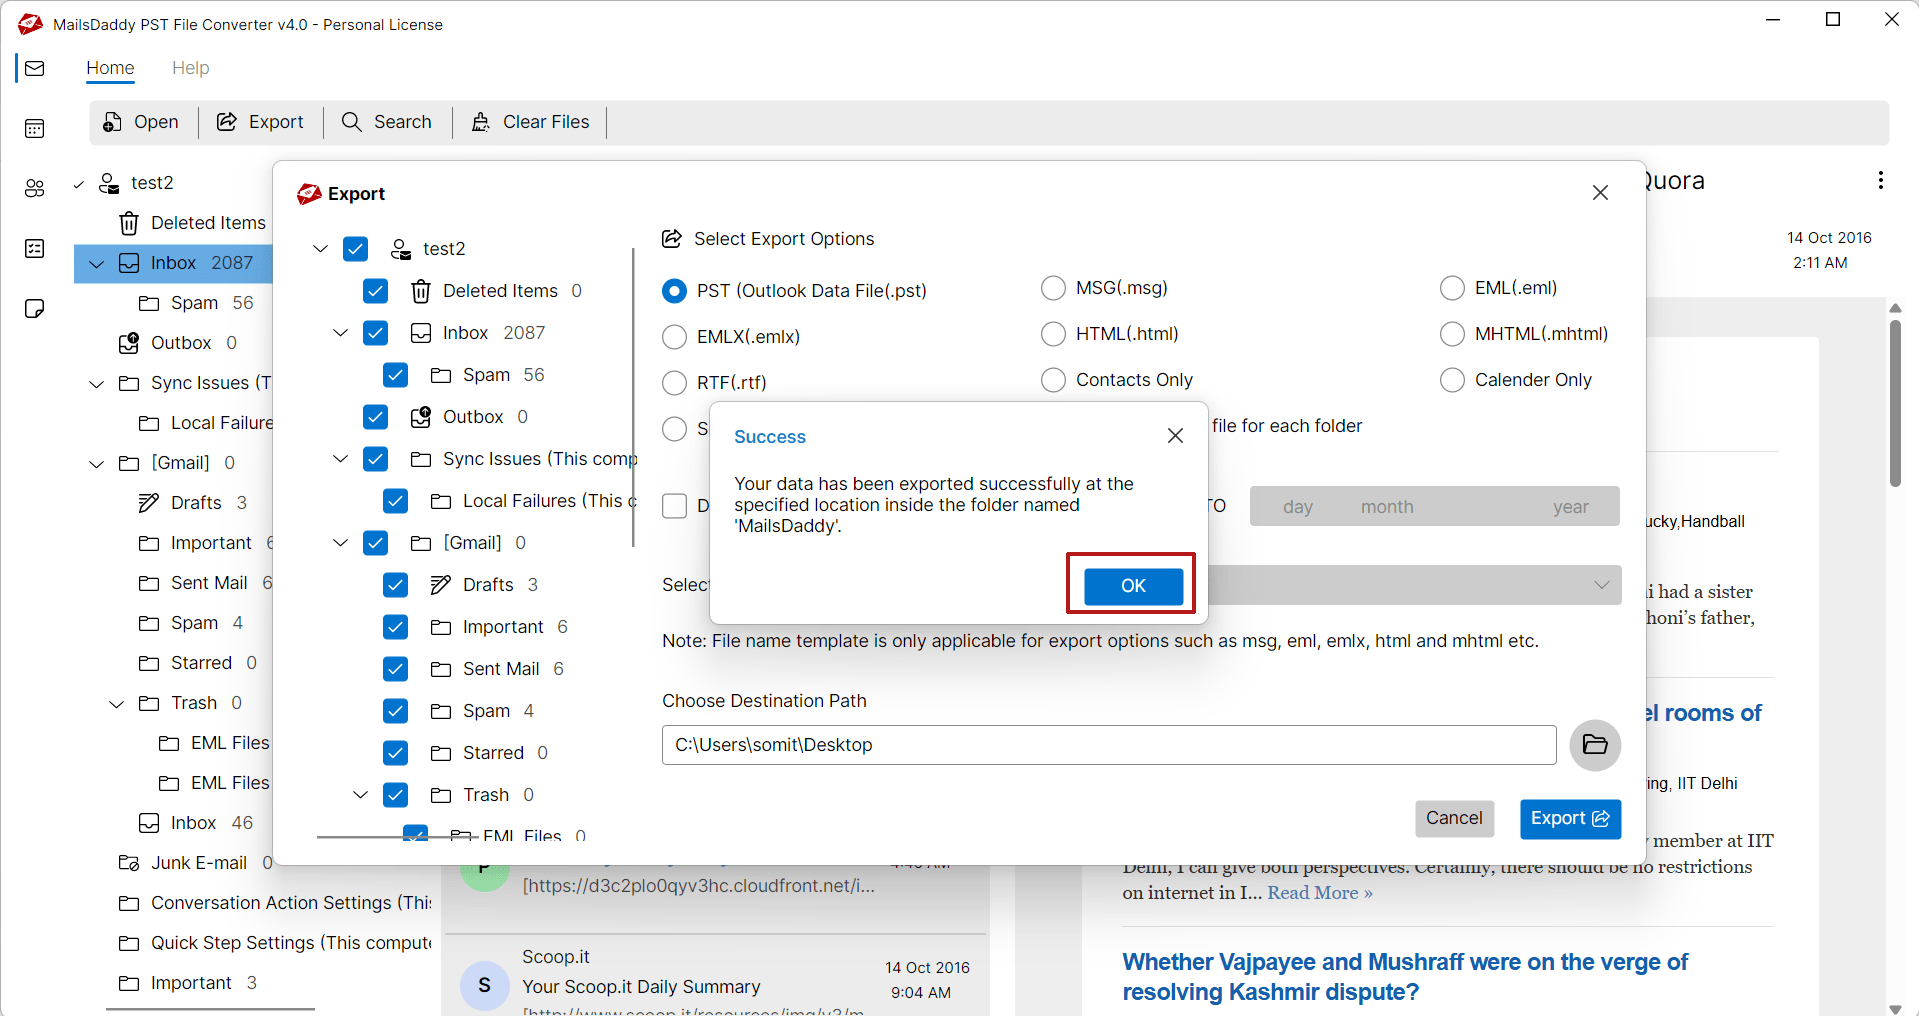
Task: Select Quick Step Settings folder
Action: coord(275,943)
